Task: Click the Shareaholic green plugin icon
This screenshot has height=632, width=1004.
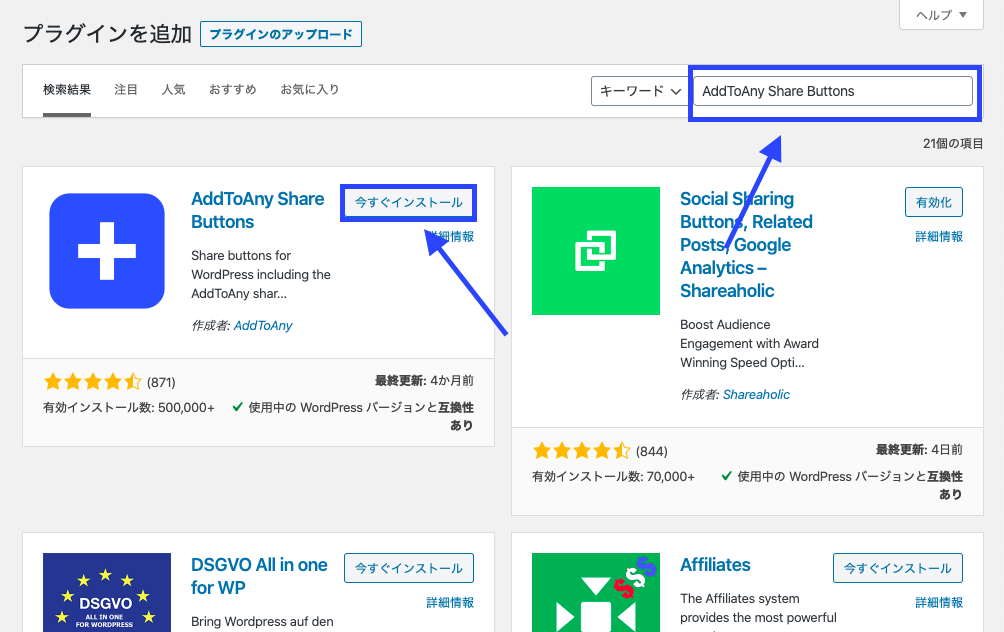Action: 595,251
